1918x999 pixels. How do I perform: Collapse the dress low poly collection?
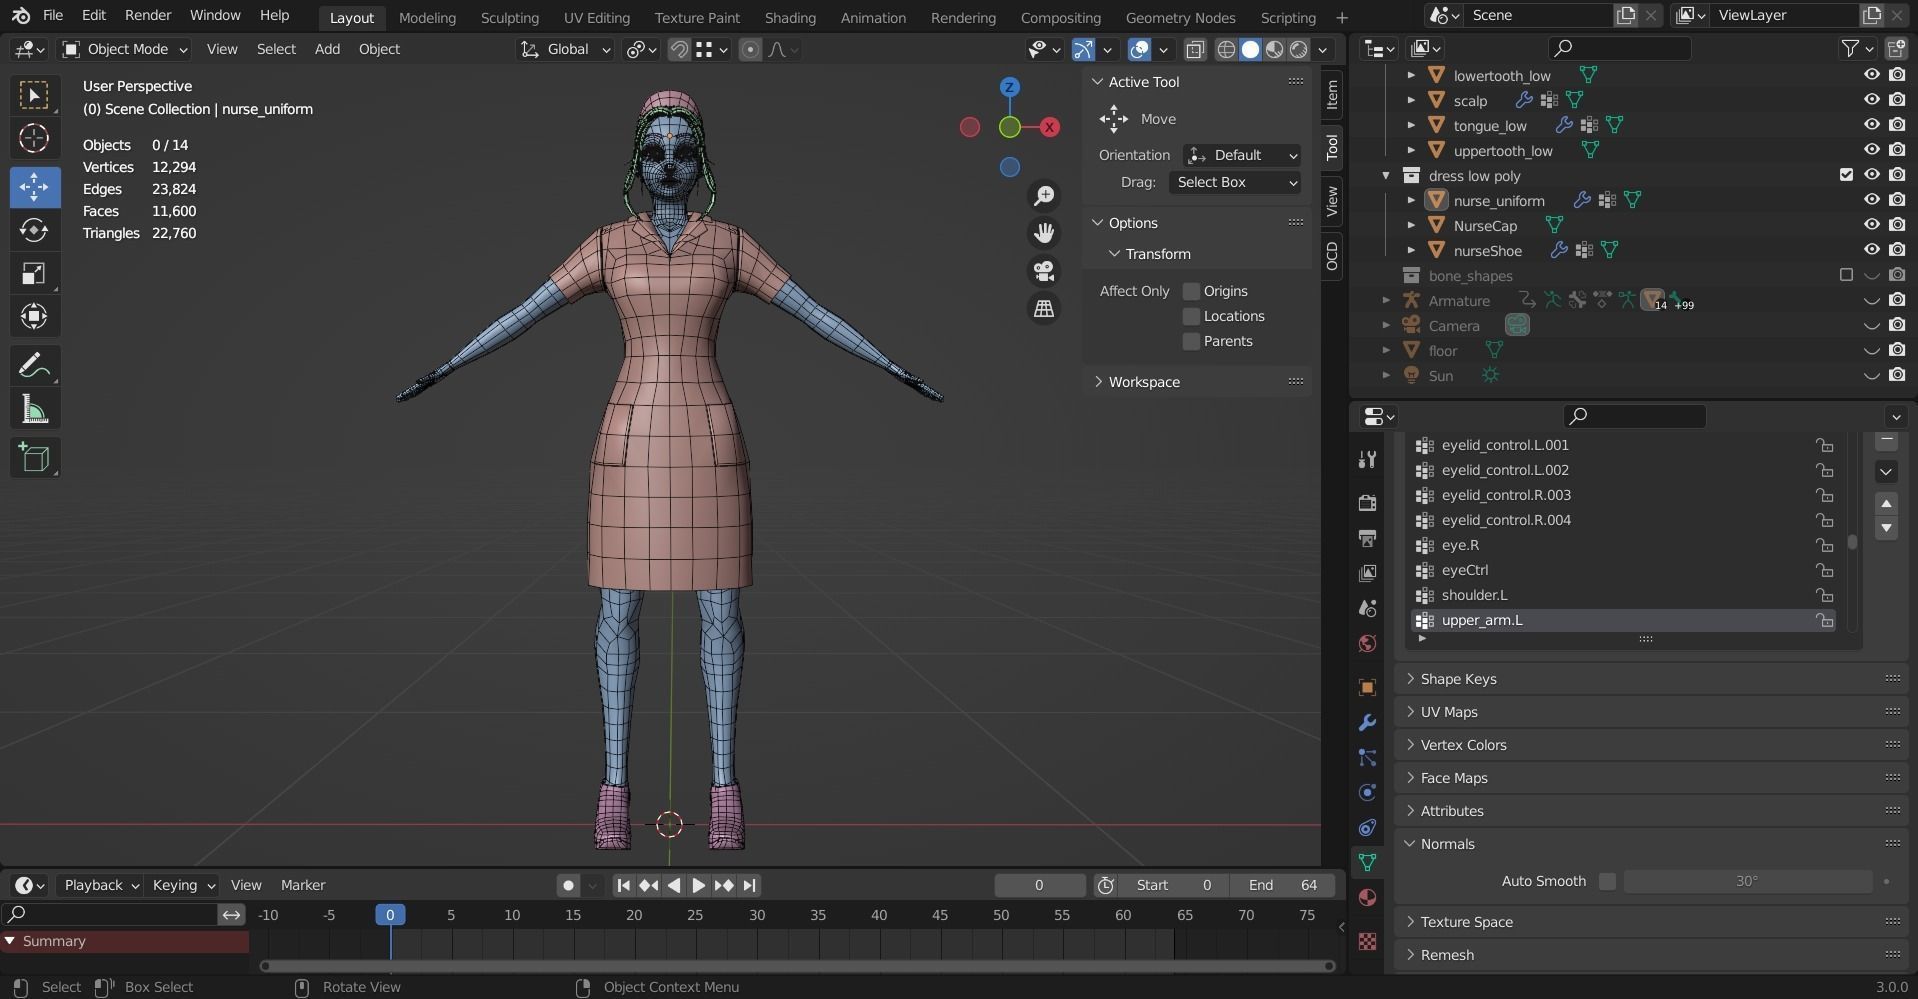click(1386, 176)
